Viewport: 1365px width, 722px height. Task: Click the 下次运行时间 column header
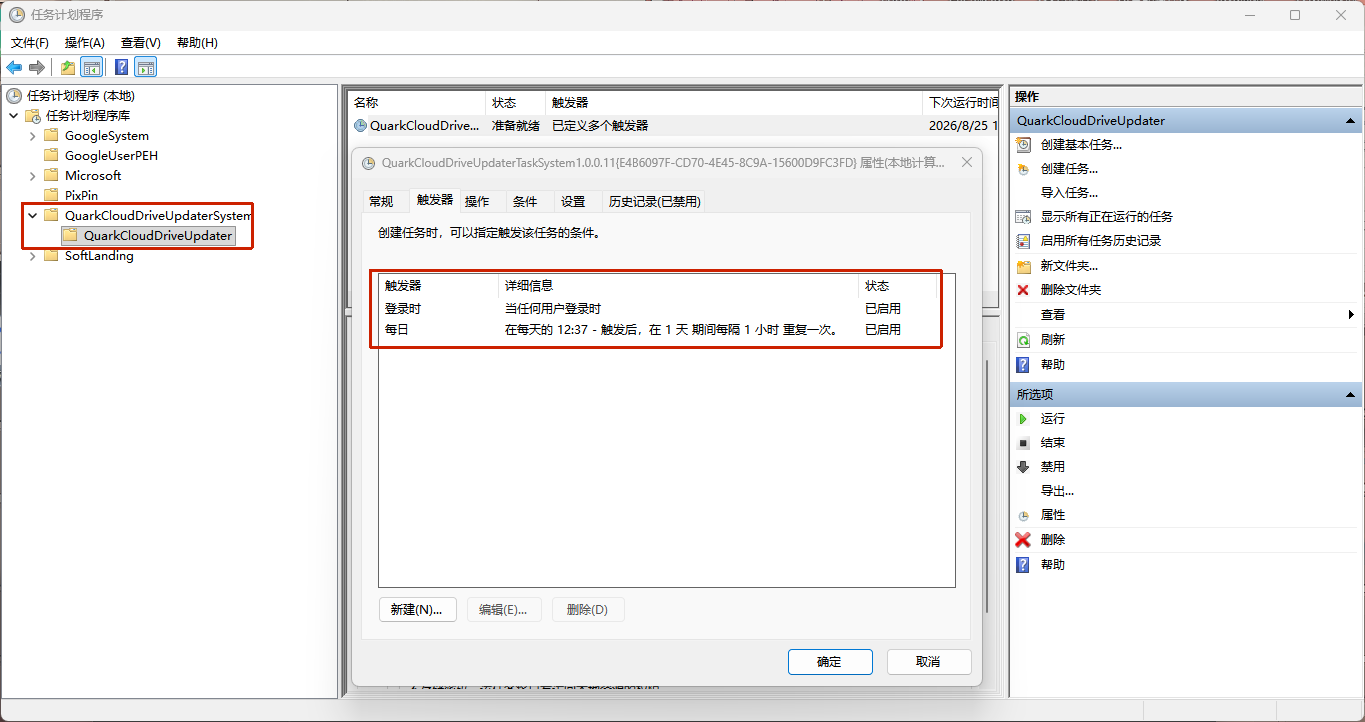(x=961, y=103)
